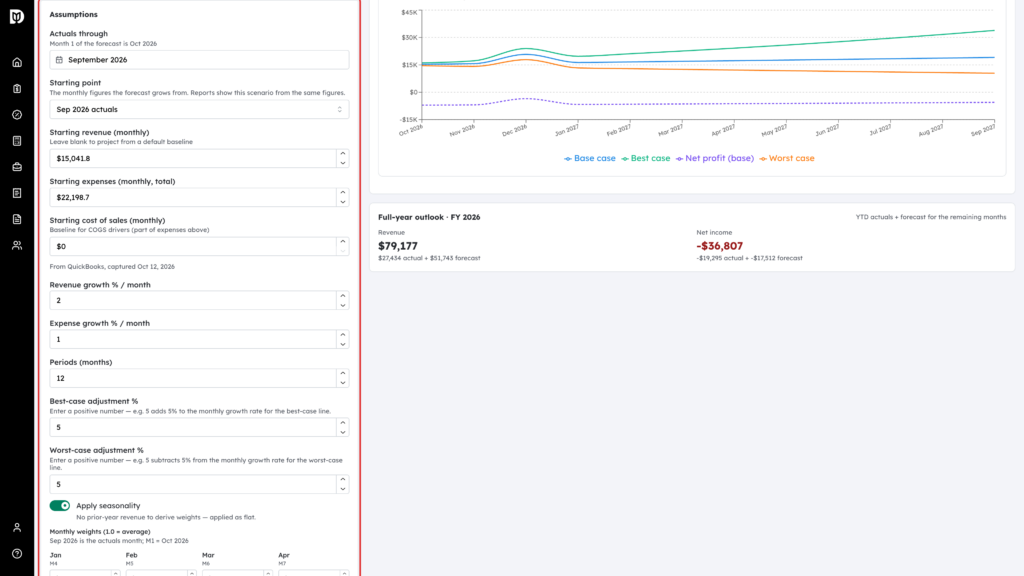Toggle the Best case legend series
The height and width of the screenshot is (576, 1024).
point(646,158)
